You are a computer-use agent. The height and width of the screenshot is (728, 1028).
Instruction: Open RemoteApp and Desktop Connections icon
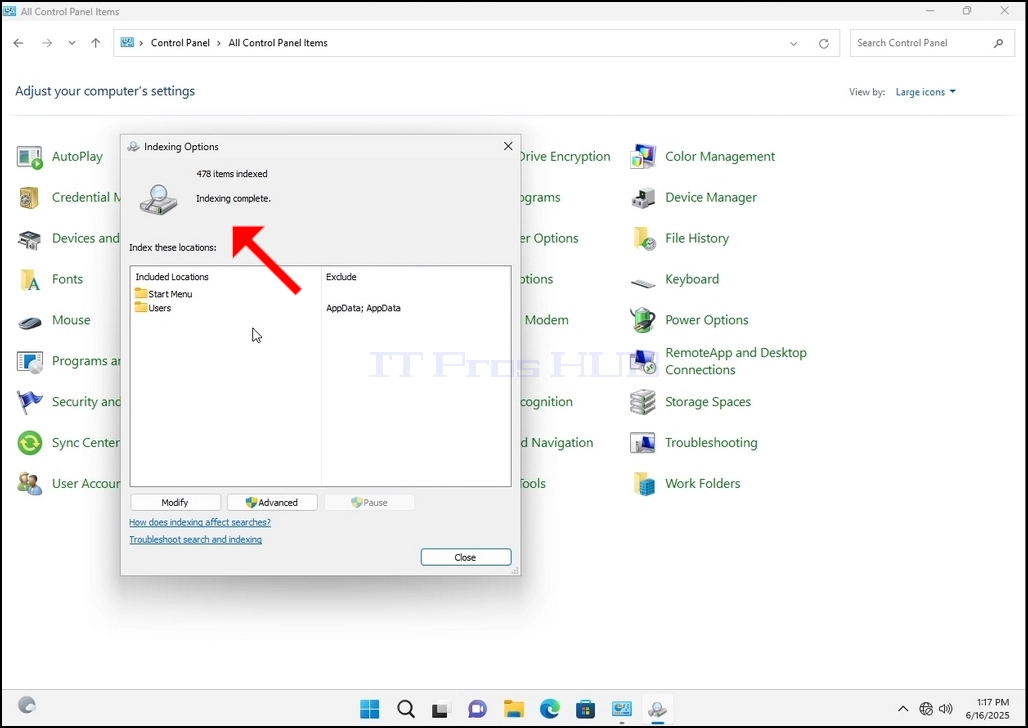click(642, 361)
